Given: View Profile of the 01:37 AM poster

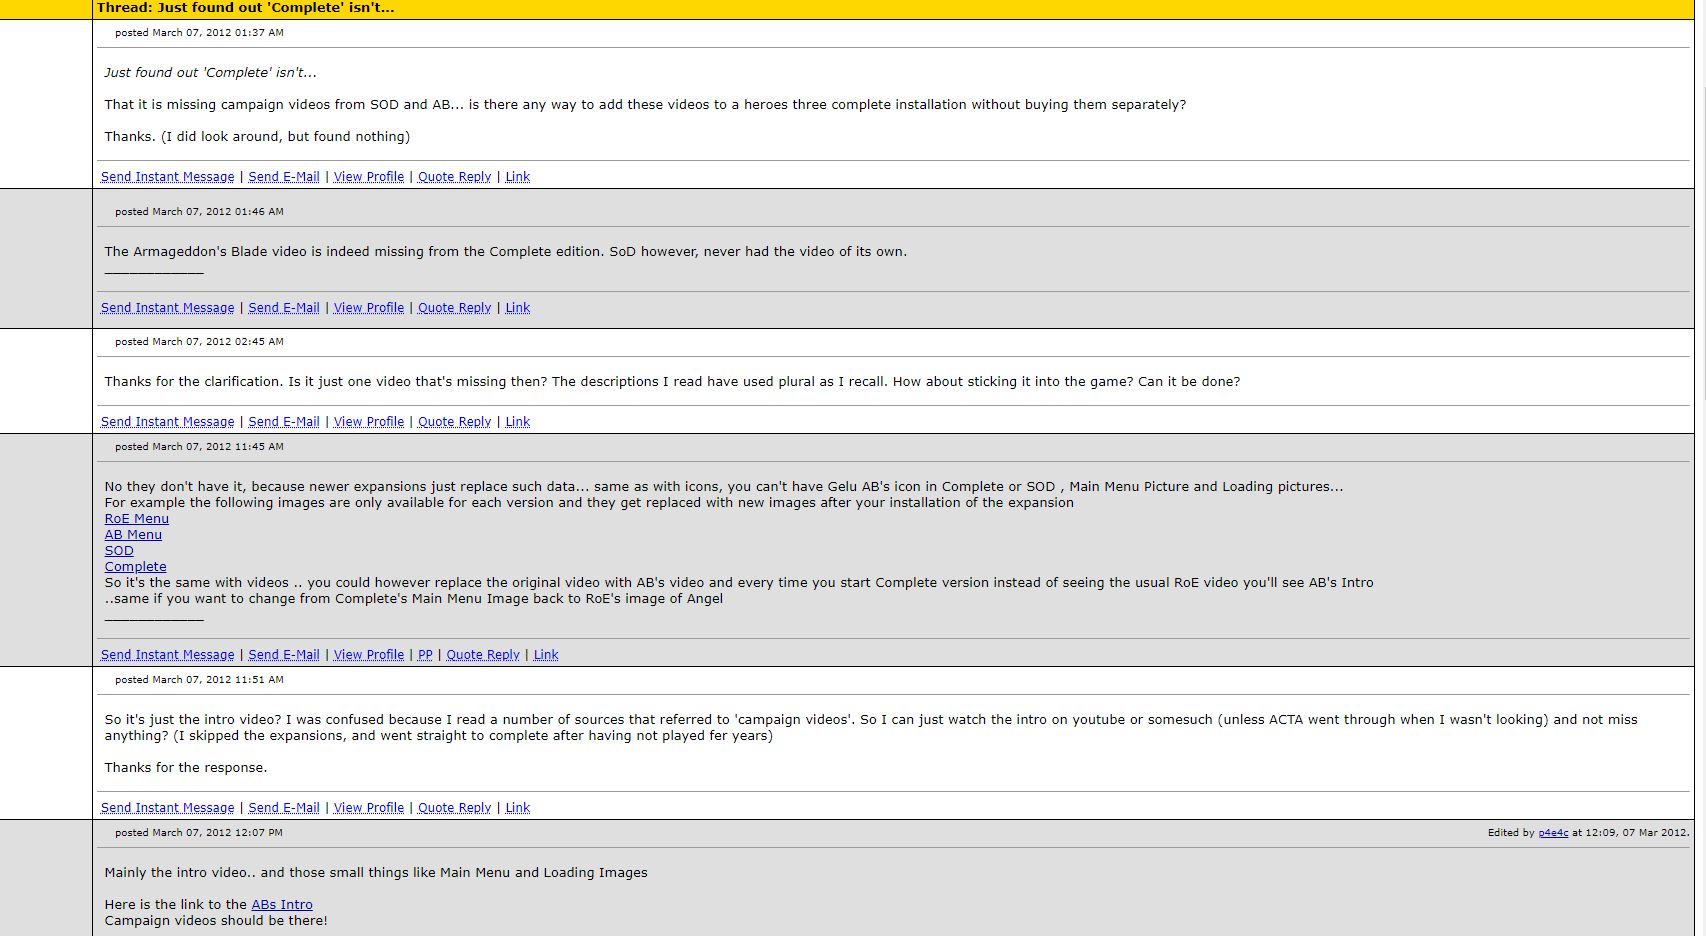Looking at the screenshot, I should point(369,177).
